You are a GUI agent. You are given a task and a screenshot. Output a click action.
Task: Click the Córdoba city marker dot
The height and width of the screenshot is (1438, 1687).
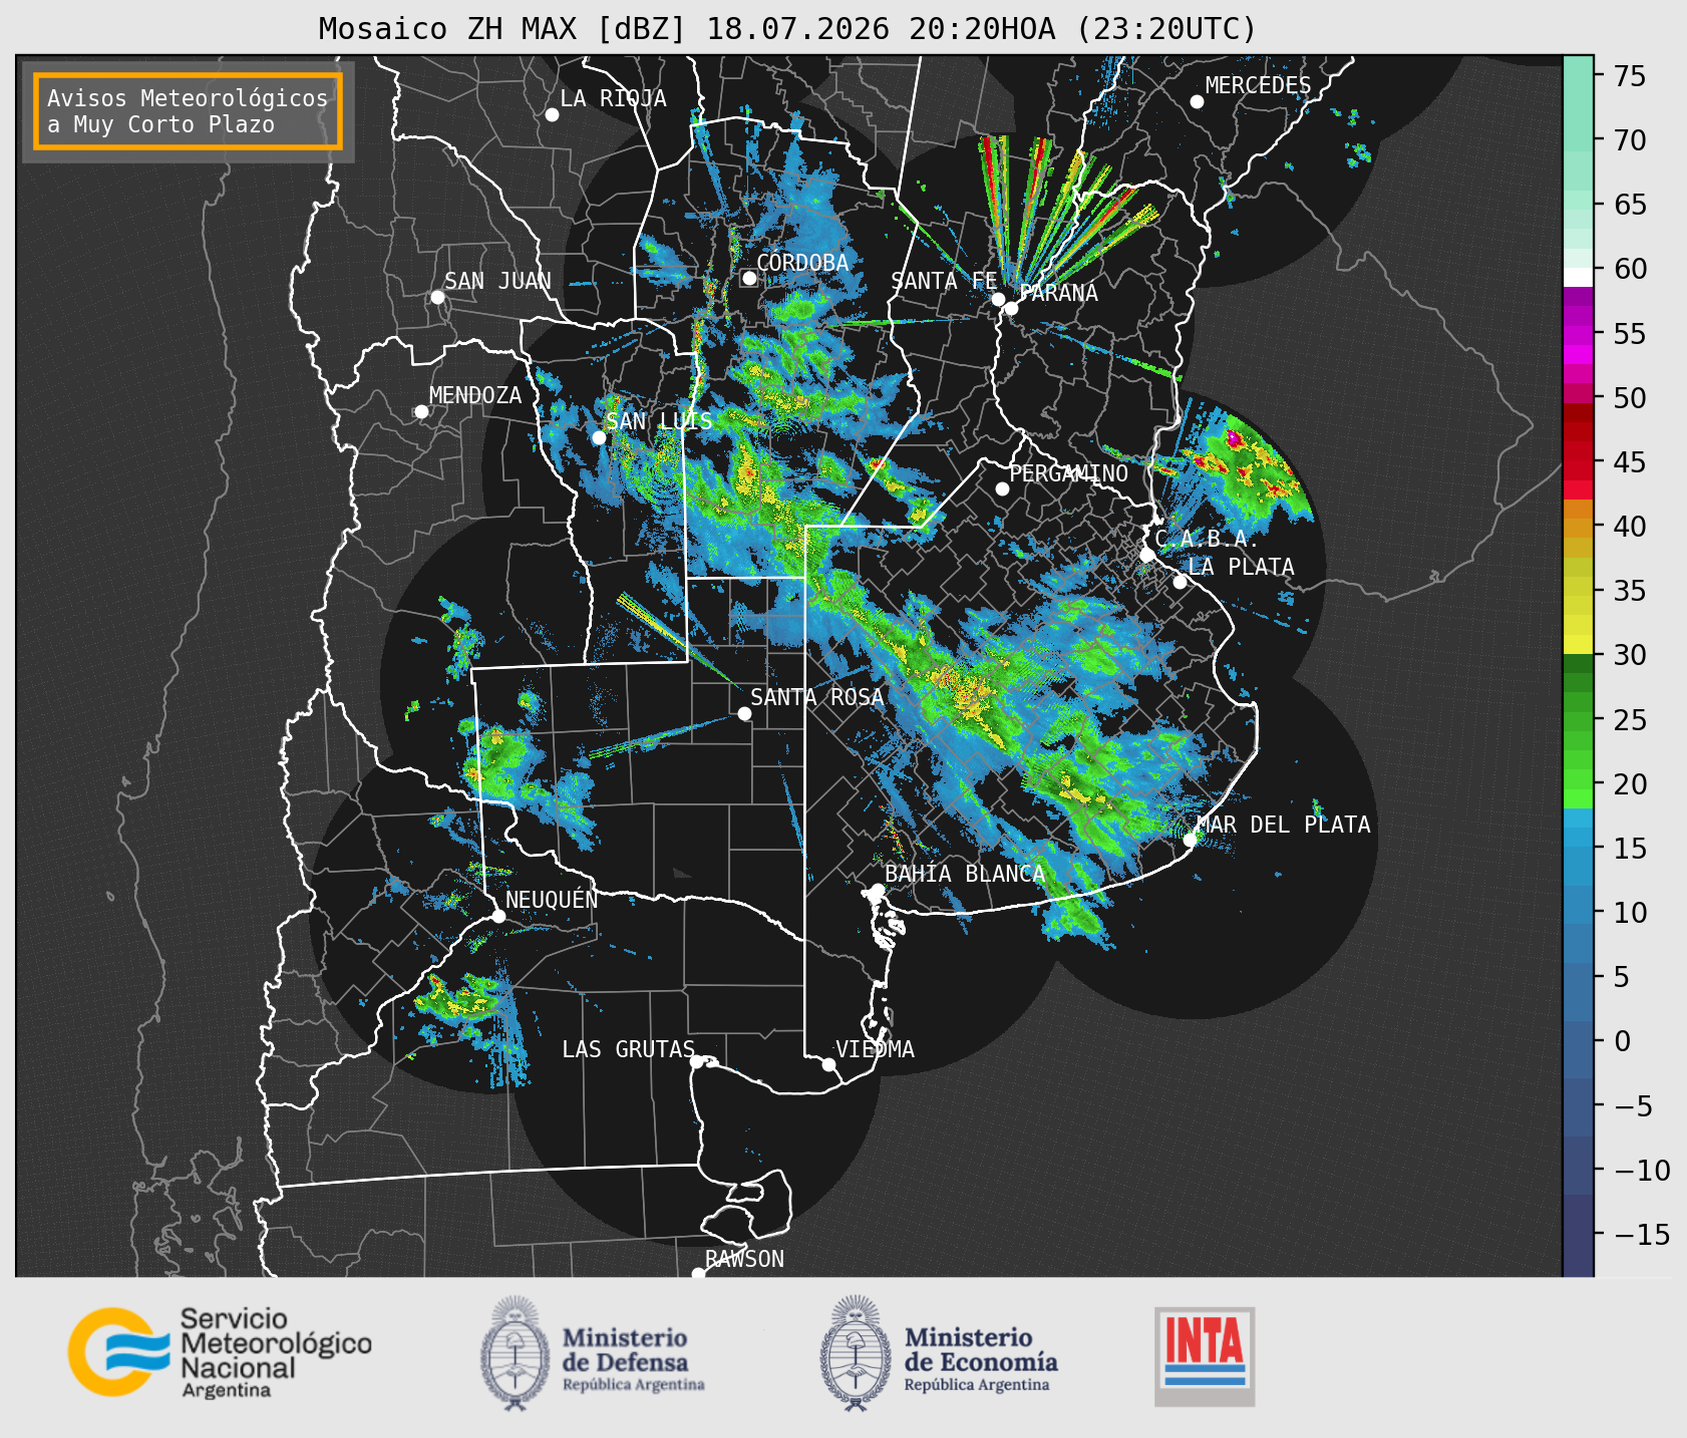749,278
